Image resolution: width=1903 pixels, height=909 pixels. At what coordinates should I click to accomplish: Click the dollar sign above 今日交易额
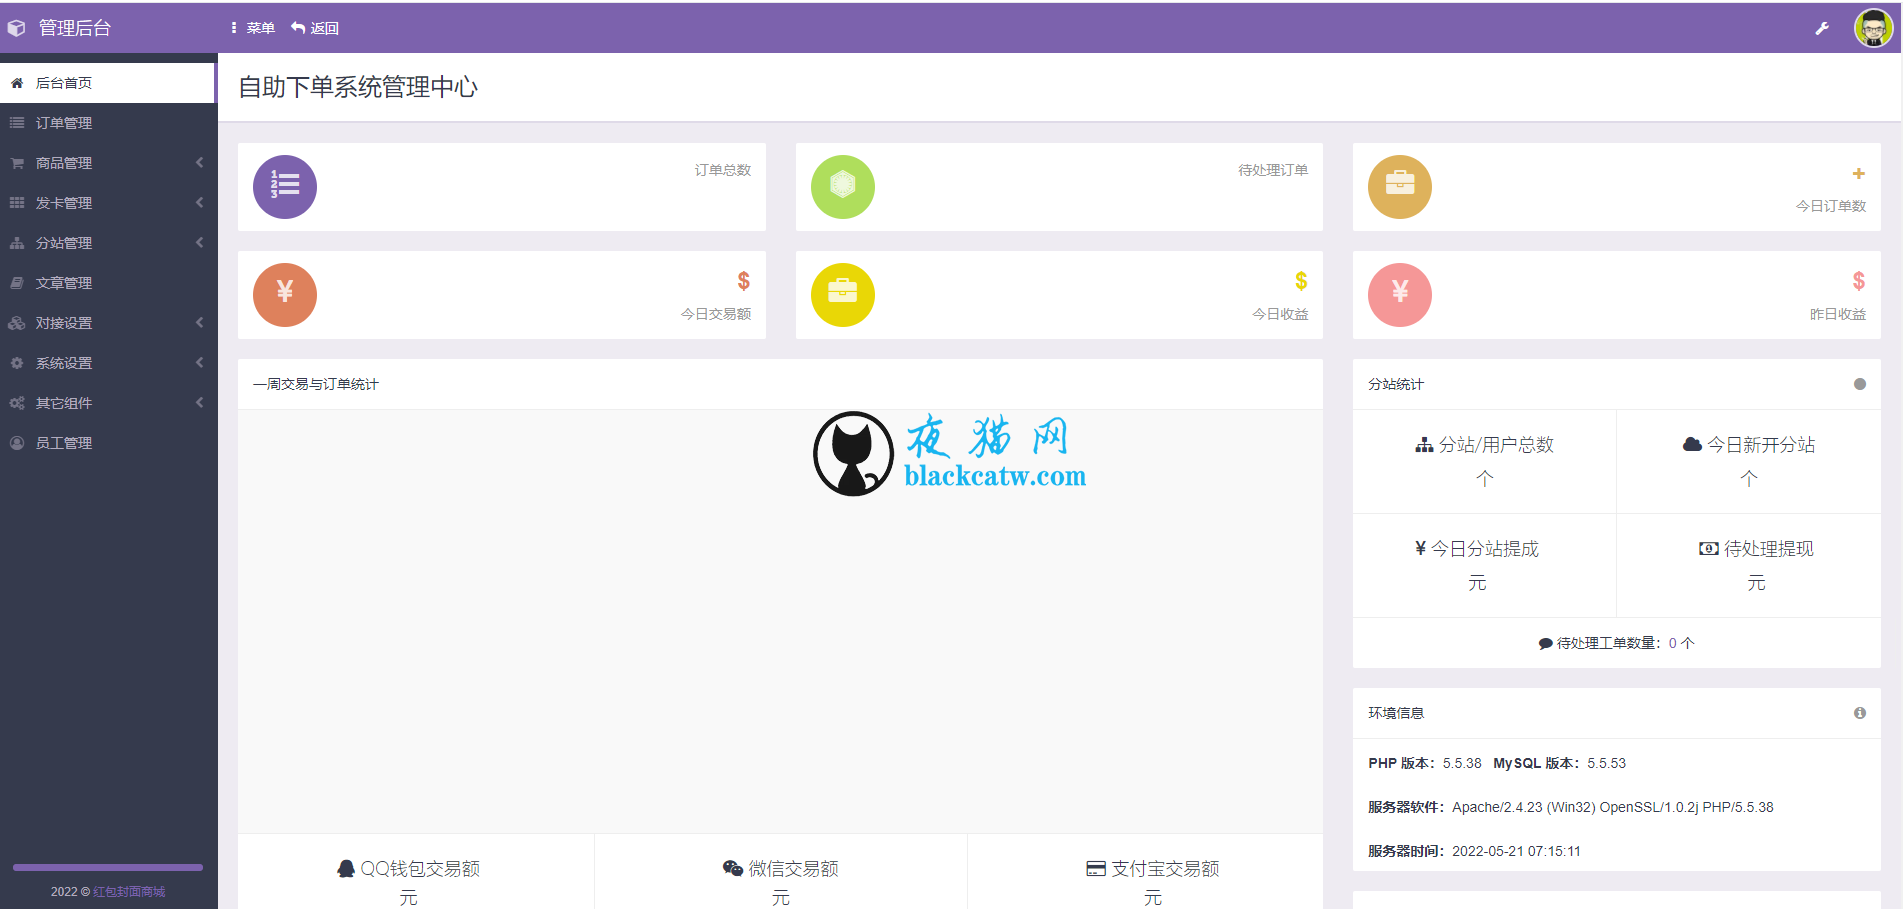(744, 281)
